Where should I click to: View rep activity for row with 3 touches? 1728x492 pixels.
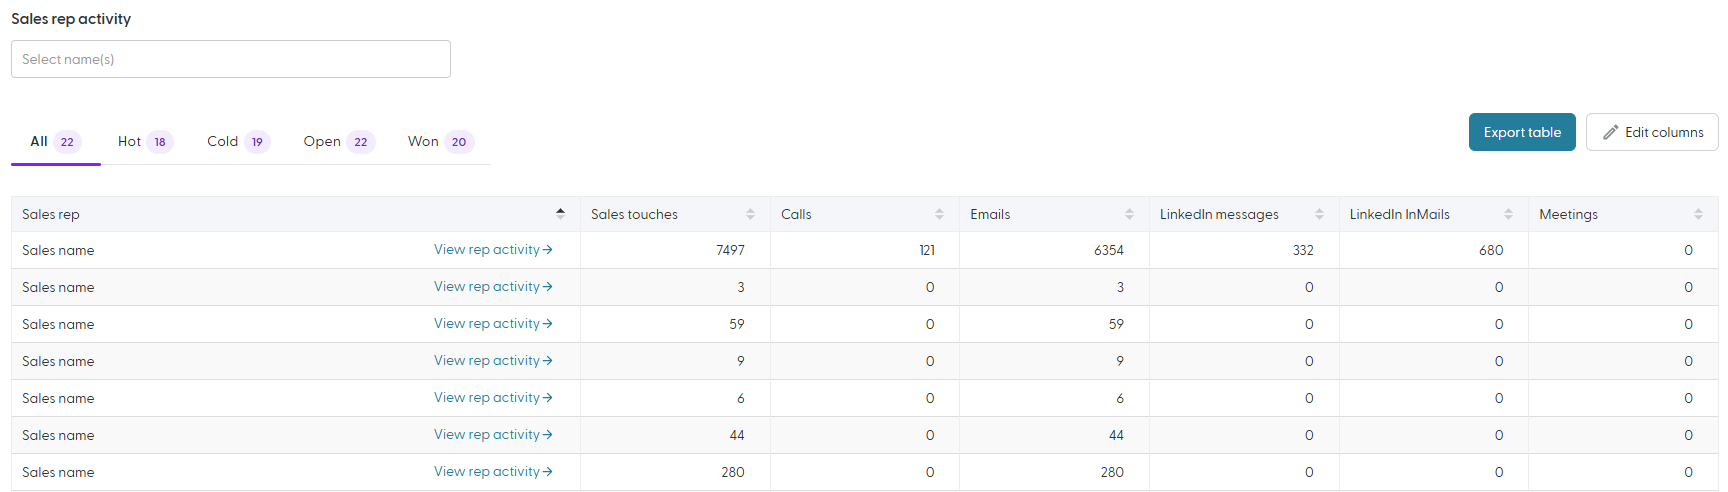(x=493, y=287)
